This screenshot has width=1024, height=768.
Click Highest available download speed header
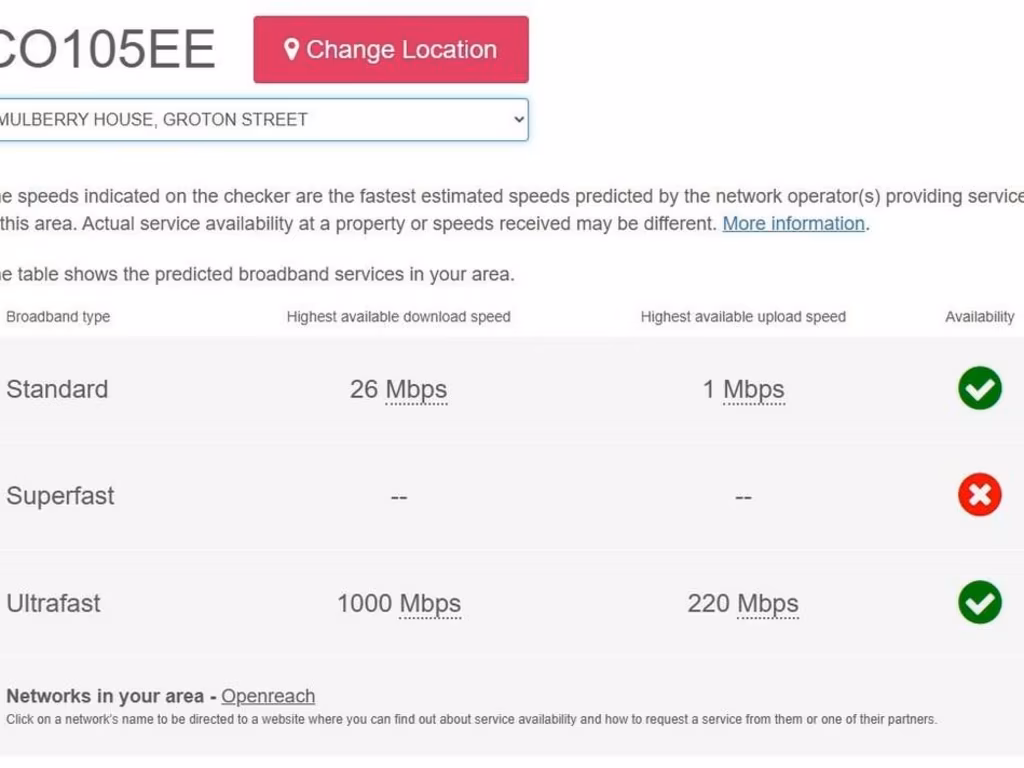pyautogui.click(x=398, y=317)
